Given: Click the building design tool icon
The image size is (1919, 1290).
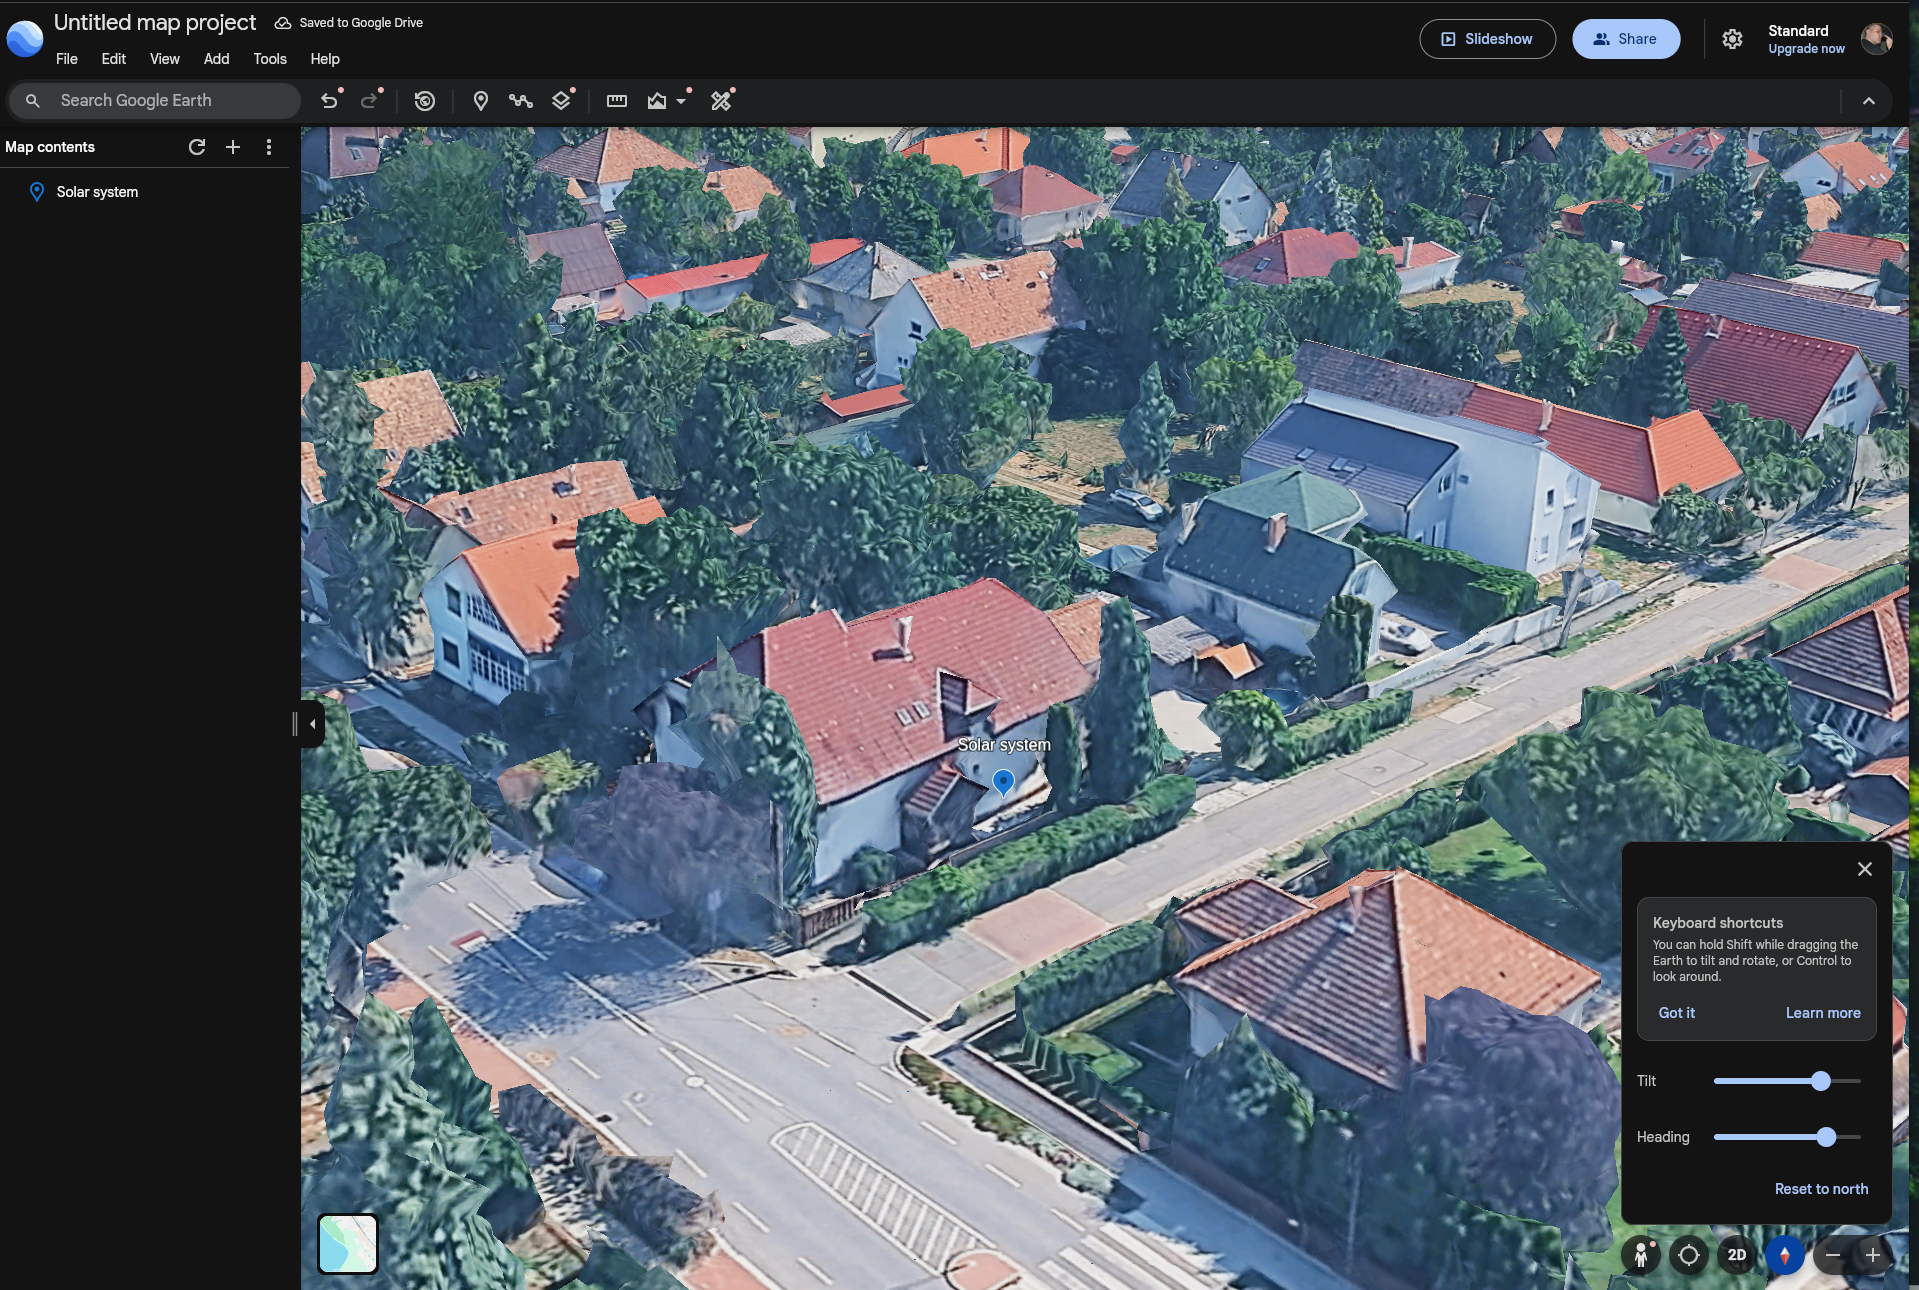Looking at the screenshot, I should 657,100.
